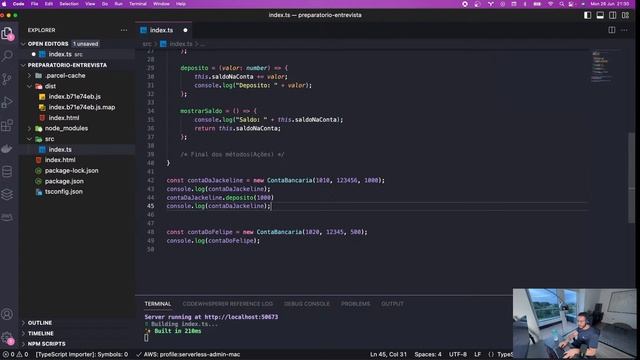Open package-lock.json file
640x360 pixels.
click(x=71, y=171)
